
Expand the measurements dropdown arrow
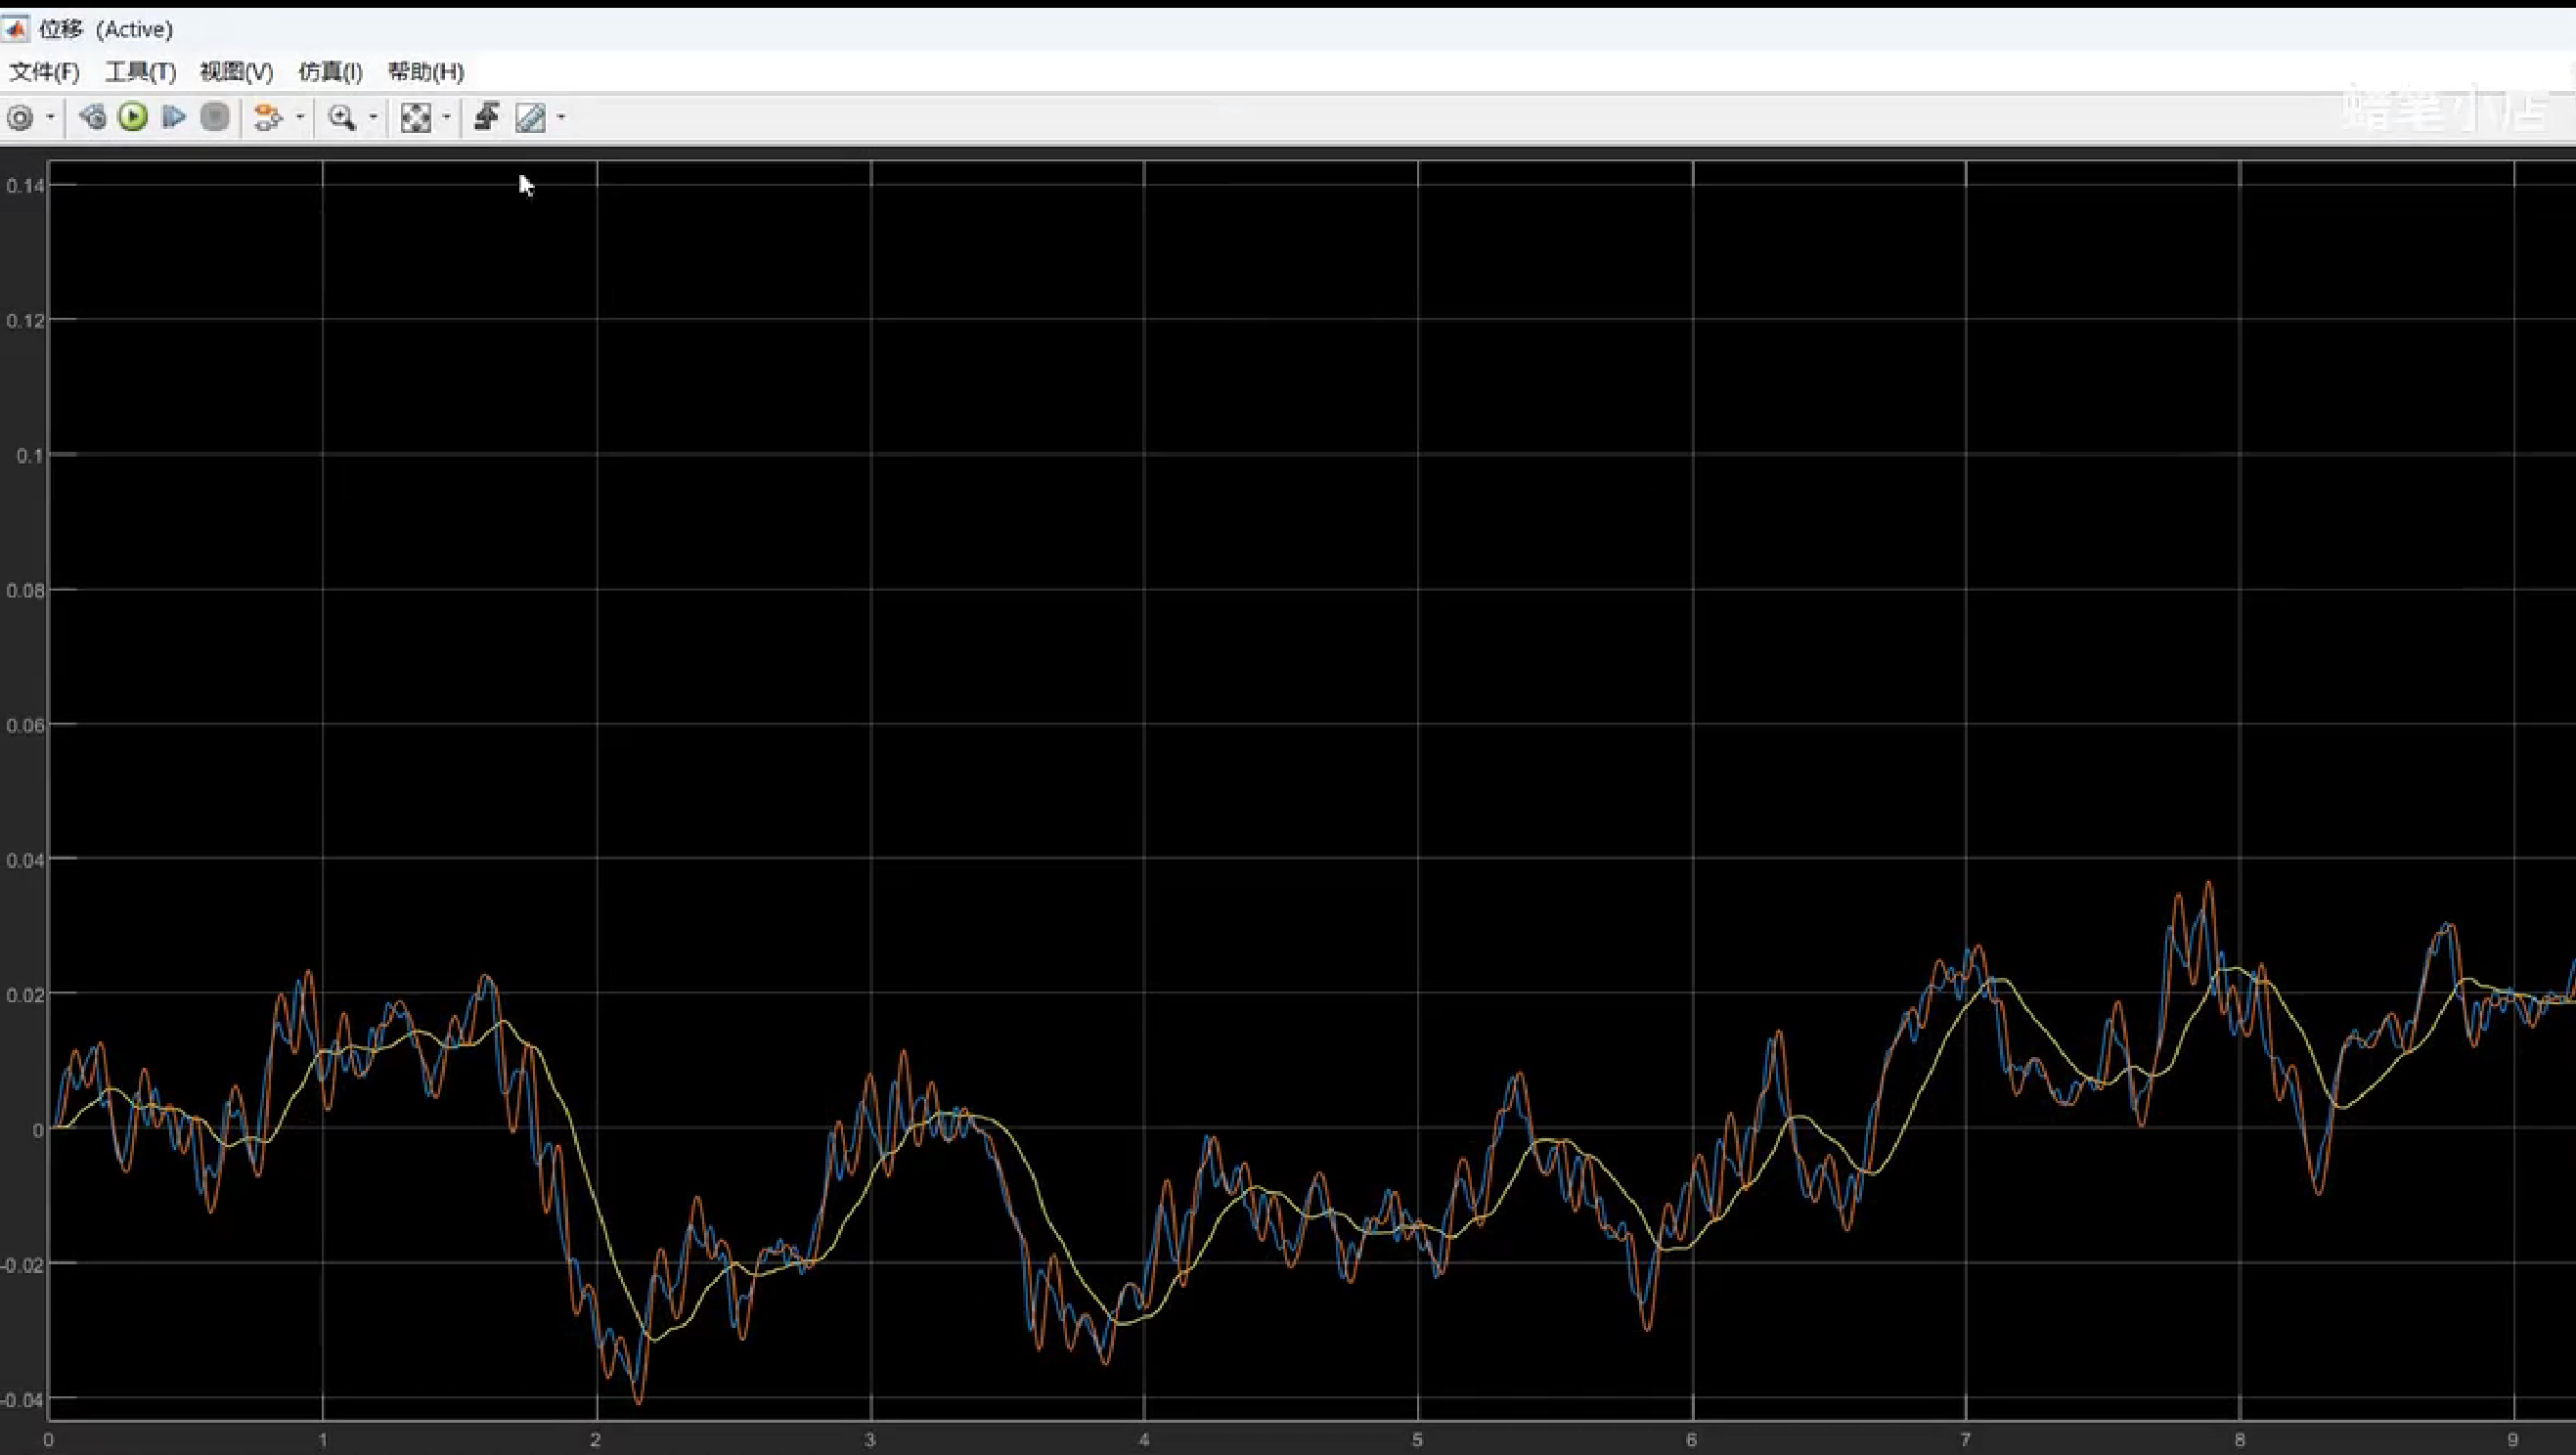click(561, 118)
